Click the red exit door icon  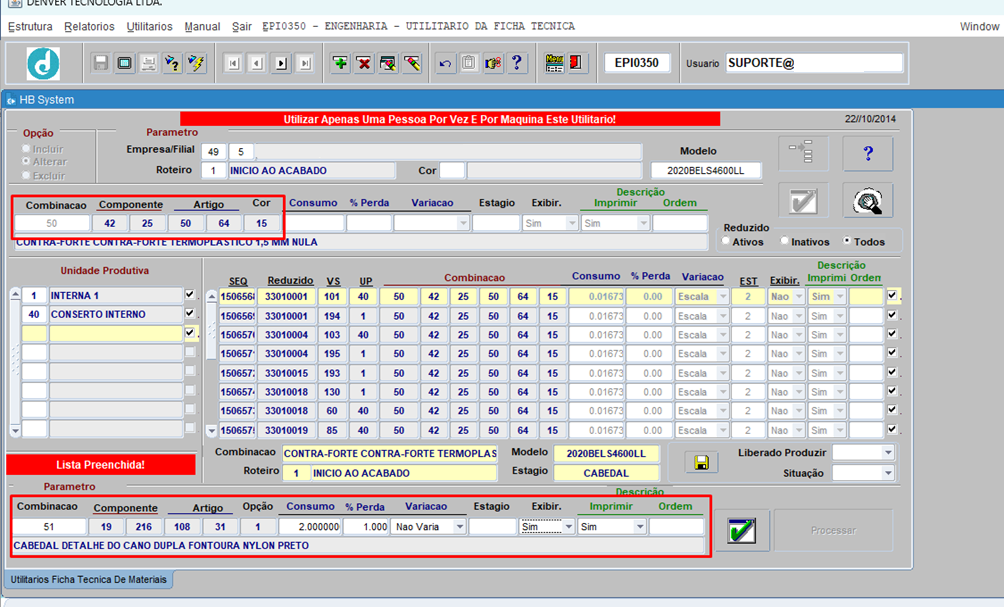point(576,63)
